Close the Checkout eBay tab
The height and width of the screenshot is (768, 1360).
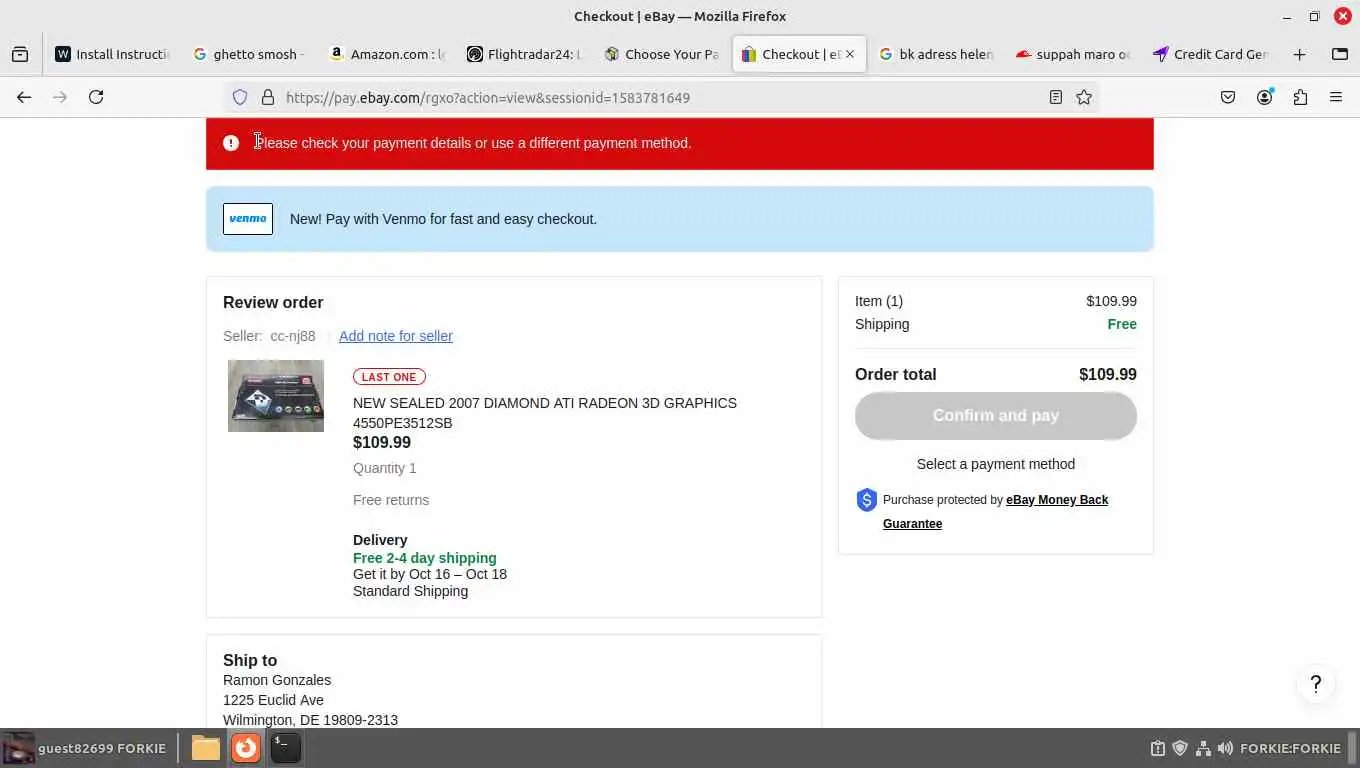(850, 54)
